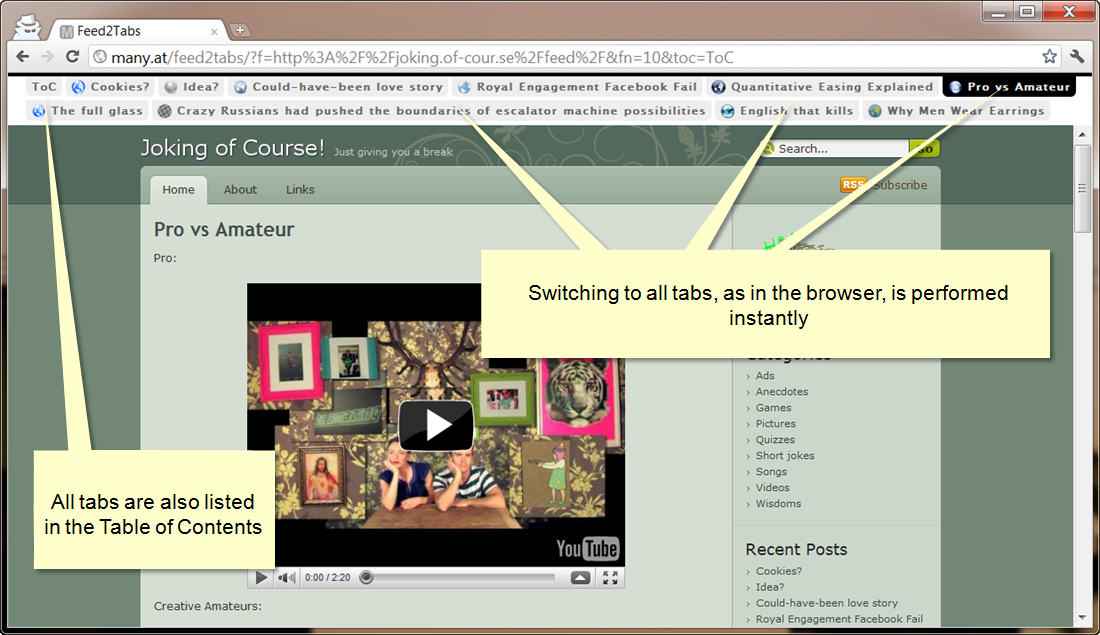The image size is (1100, 635).
Task: Open the wrench settings menu
Action: (1078, 57)
